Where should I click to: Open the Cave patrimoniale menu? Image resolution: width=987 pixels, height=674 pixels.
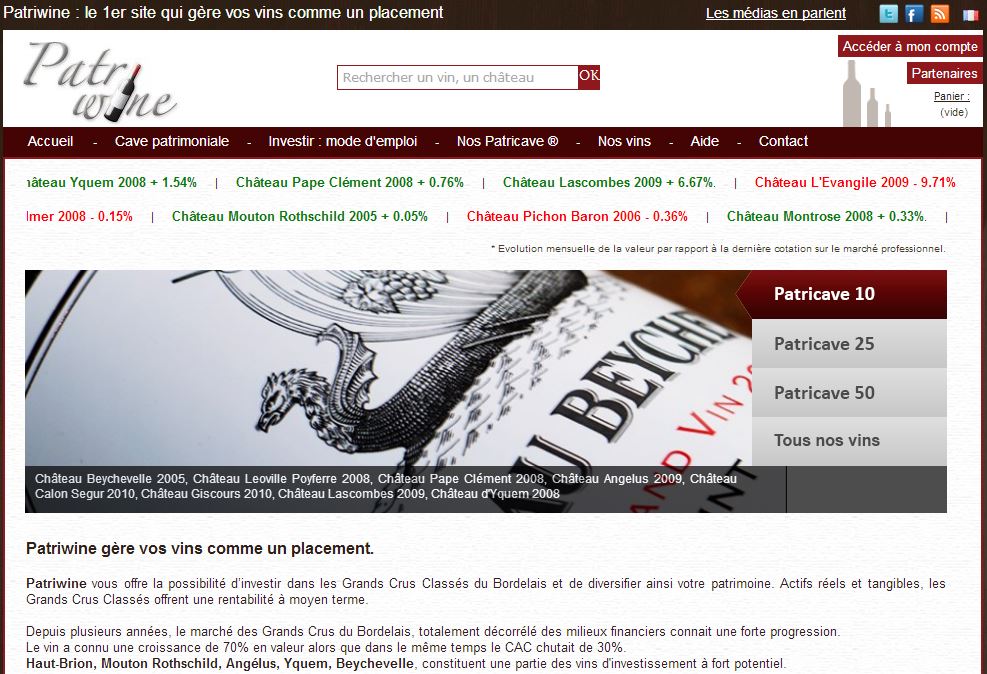172,141
